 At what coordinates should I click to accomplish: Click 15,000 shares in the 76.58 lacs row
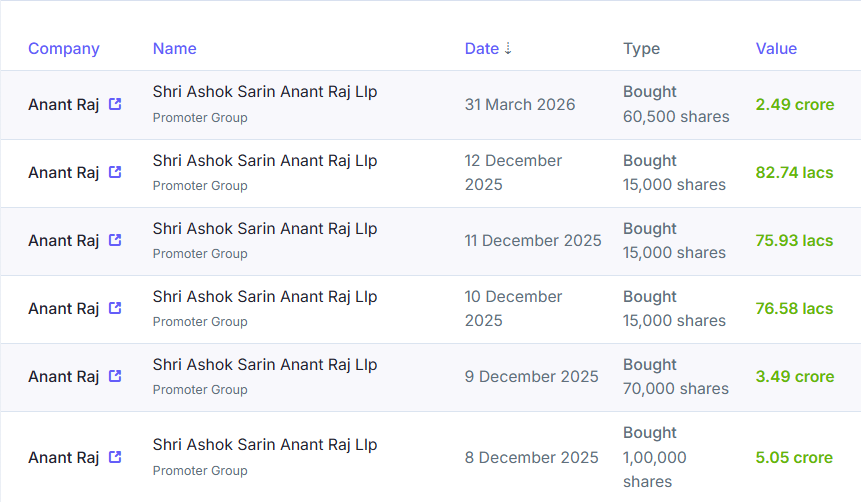[674, 321]
